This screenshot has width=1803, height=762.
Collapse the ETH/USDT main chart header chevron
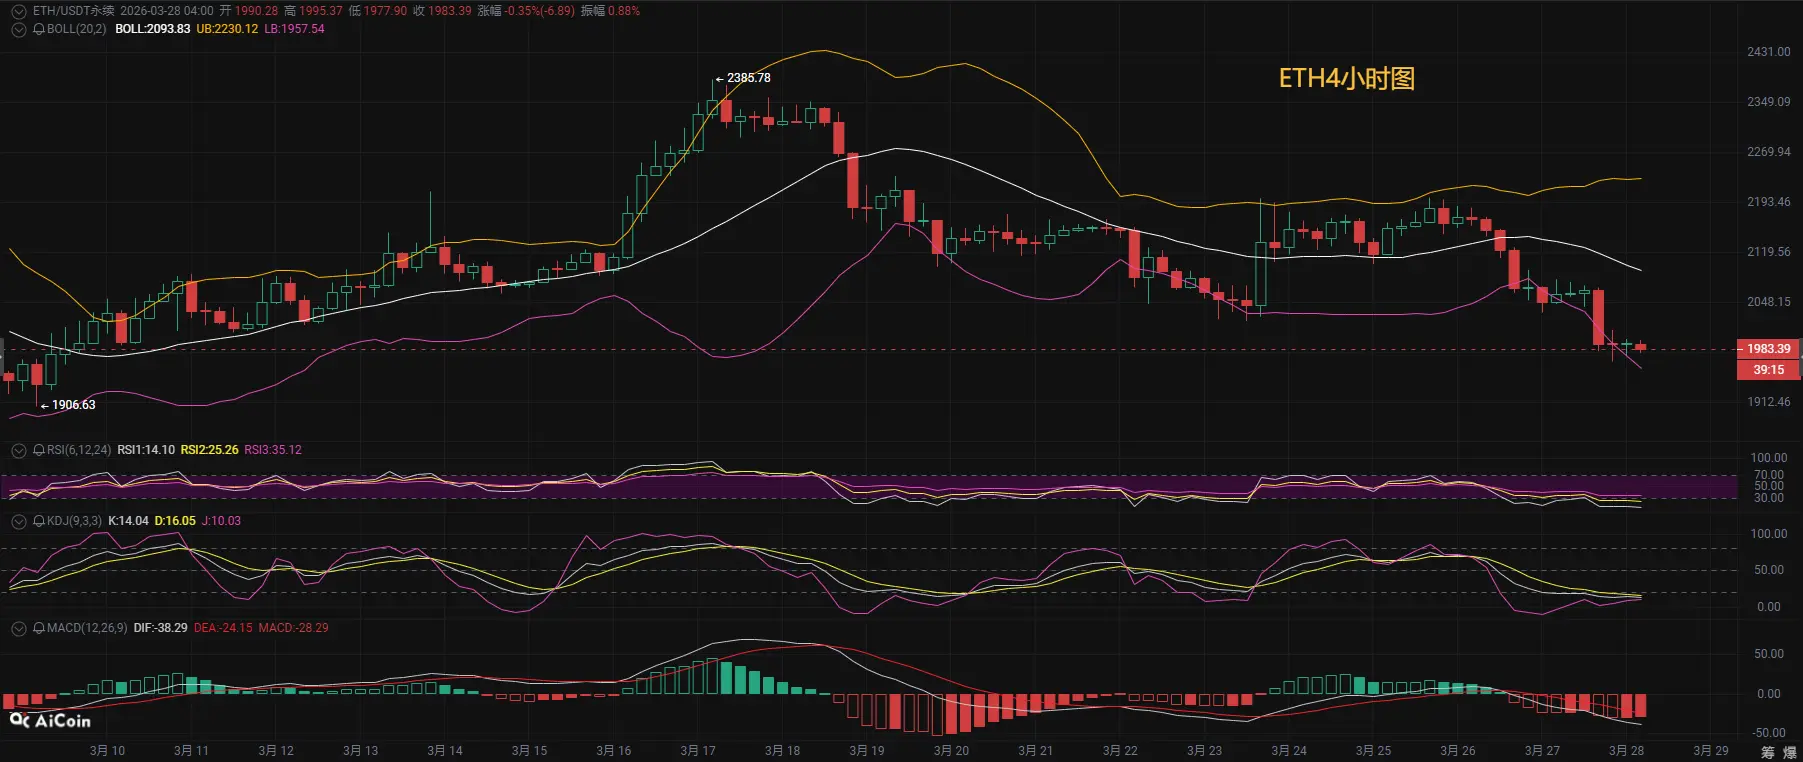pyautogui.click(x=18, y=11)
